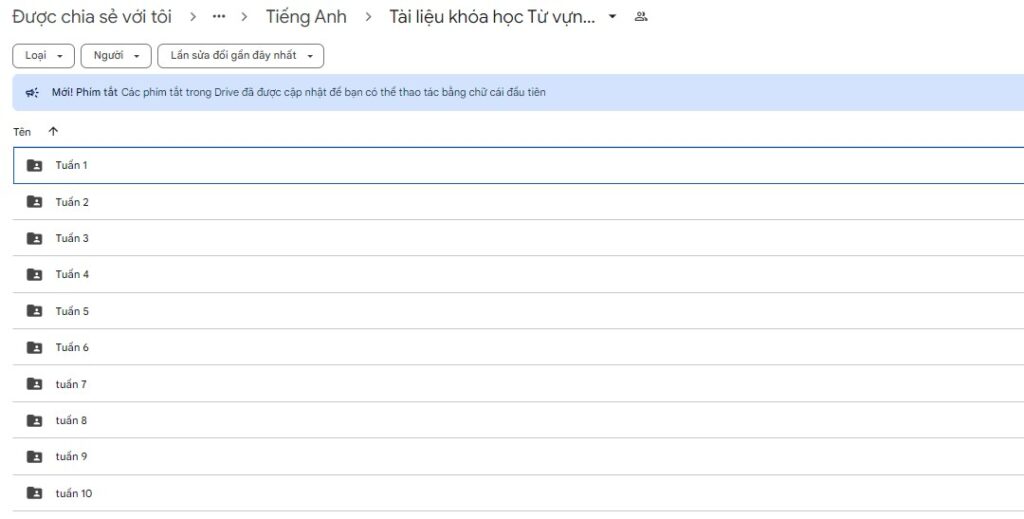Open the Tuần 6 shared folder icon
Image resolution: width=1024 pixels, height=519 pixels.
[x=35, y=347]
